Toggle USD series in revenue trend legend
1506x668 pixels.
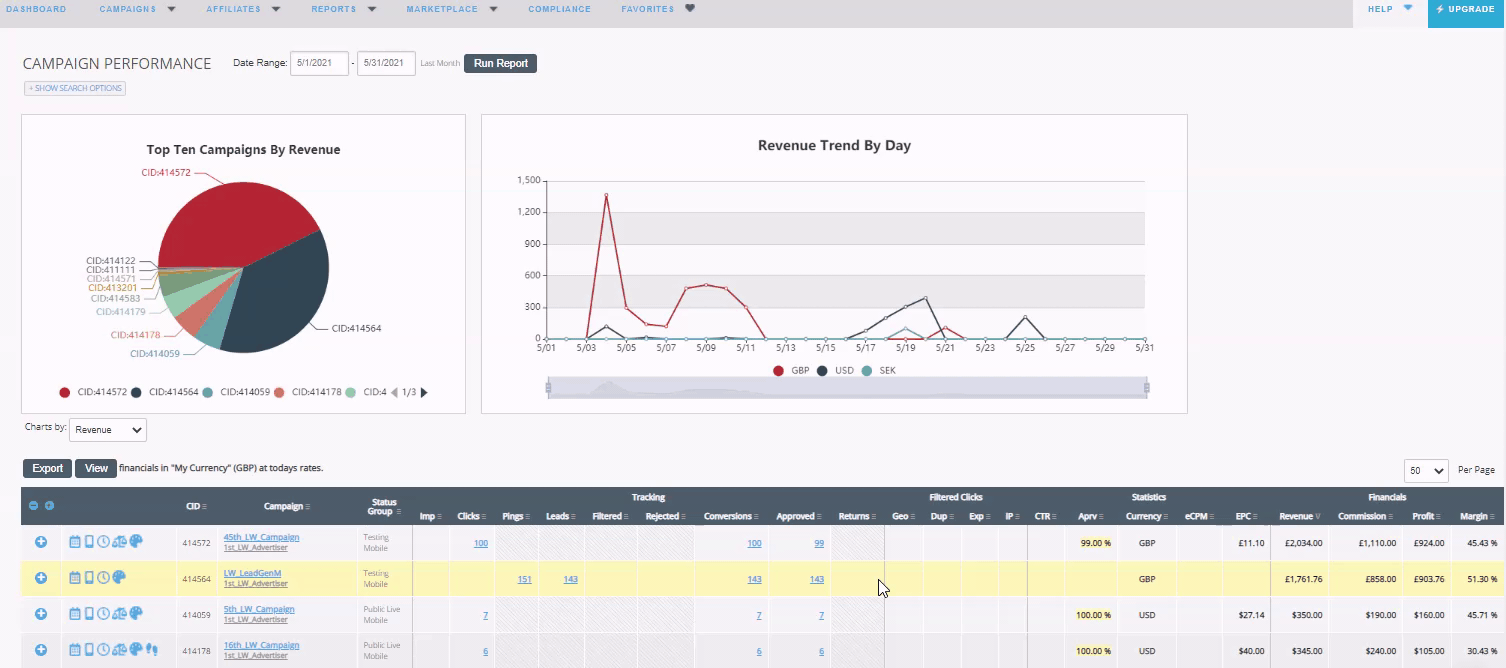[x=836, y=371]
